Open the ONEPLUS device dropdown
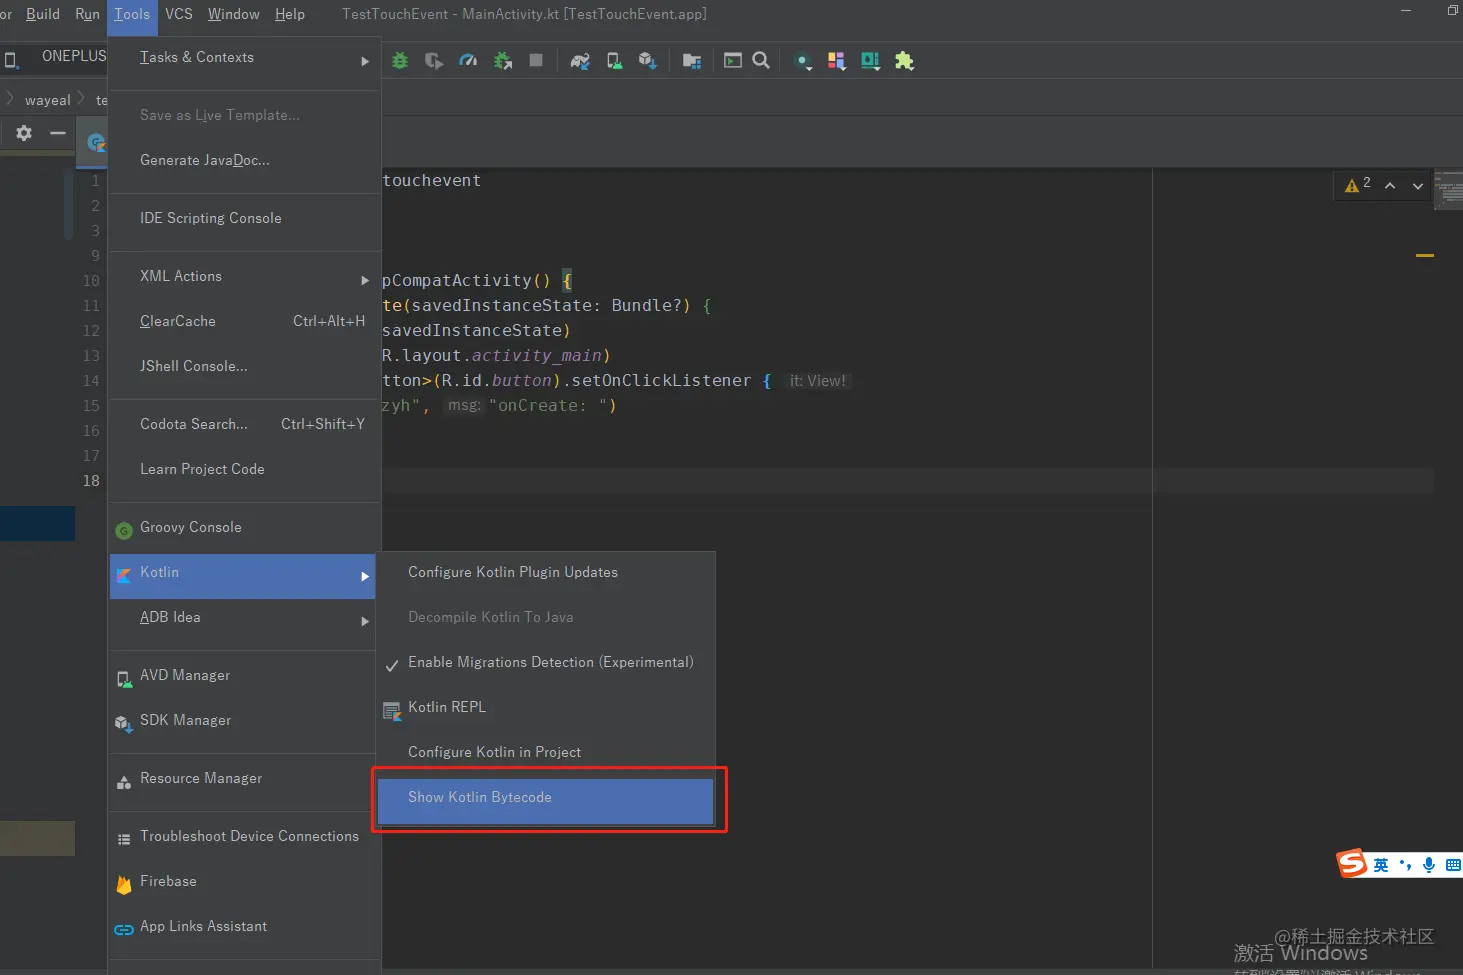Screen dimensions: 1463x975 [x=73, y=56]
